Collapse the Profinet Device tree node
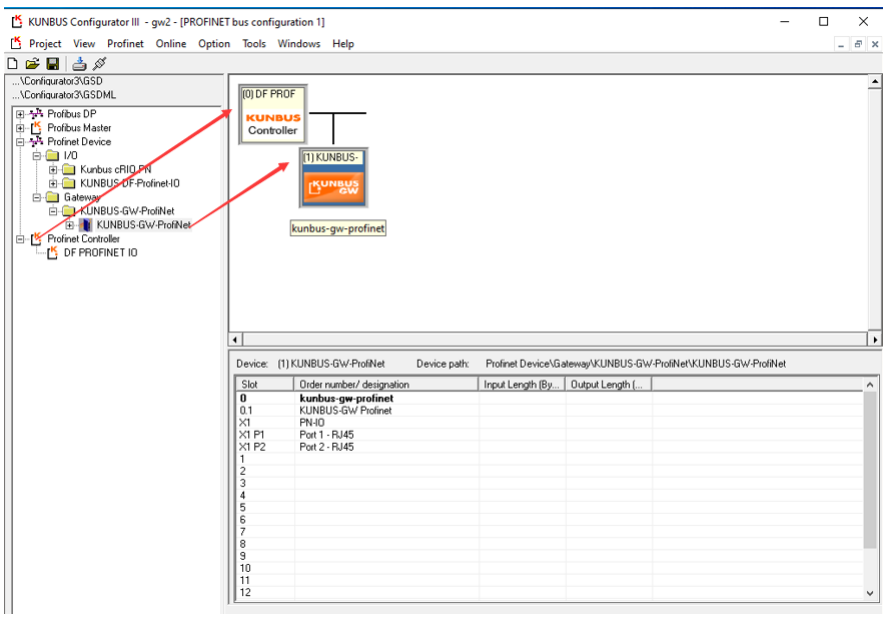The width and height of the screenshot is (888, 620). (x=20, y=142)
